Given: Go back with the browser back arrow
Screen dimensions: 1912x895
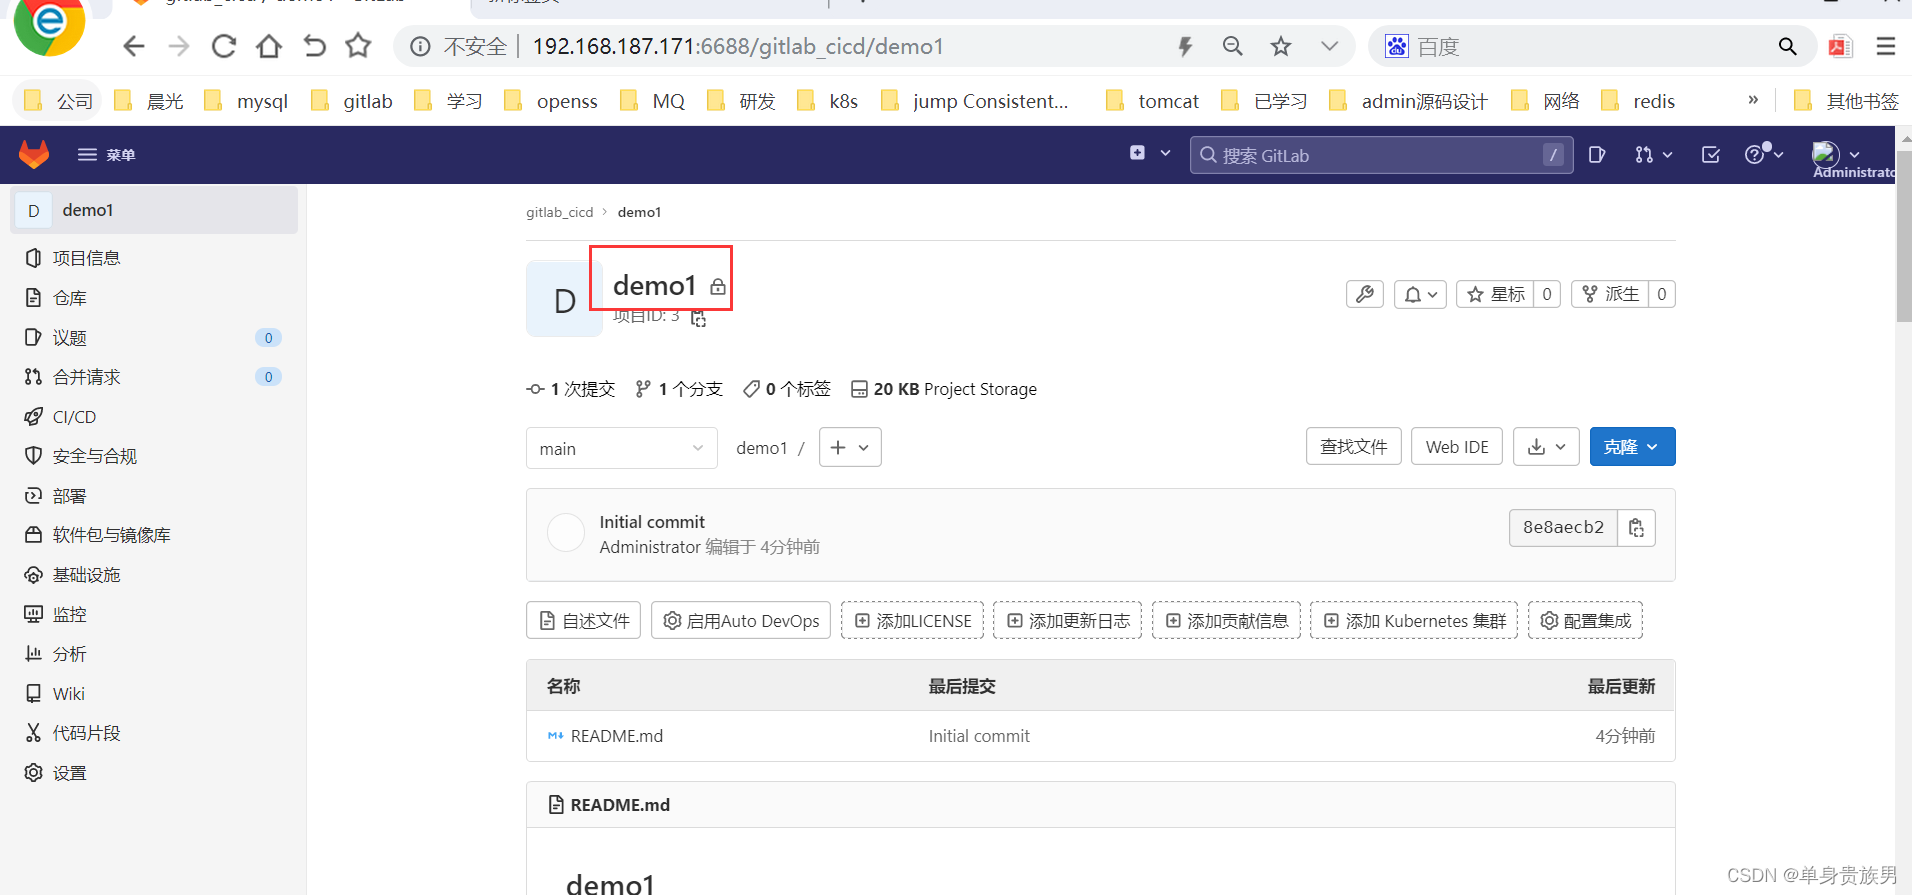Looking at the screenshot, I should 134,46.
